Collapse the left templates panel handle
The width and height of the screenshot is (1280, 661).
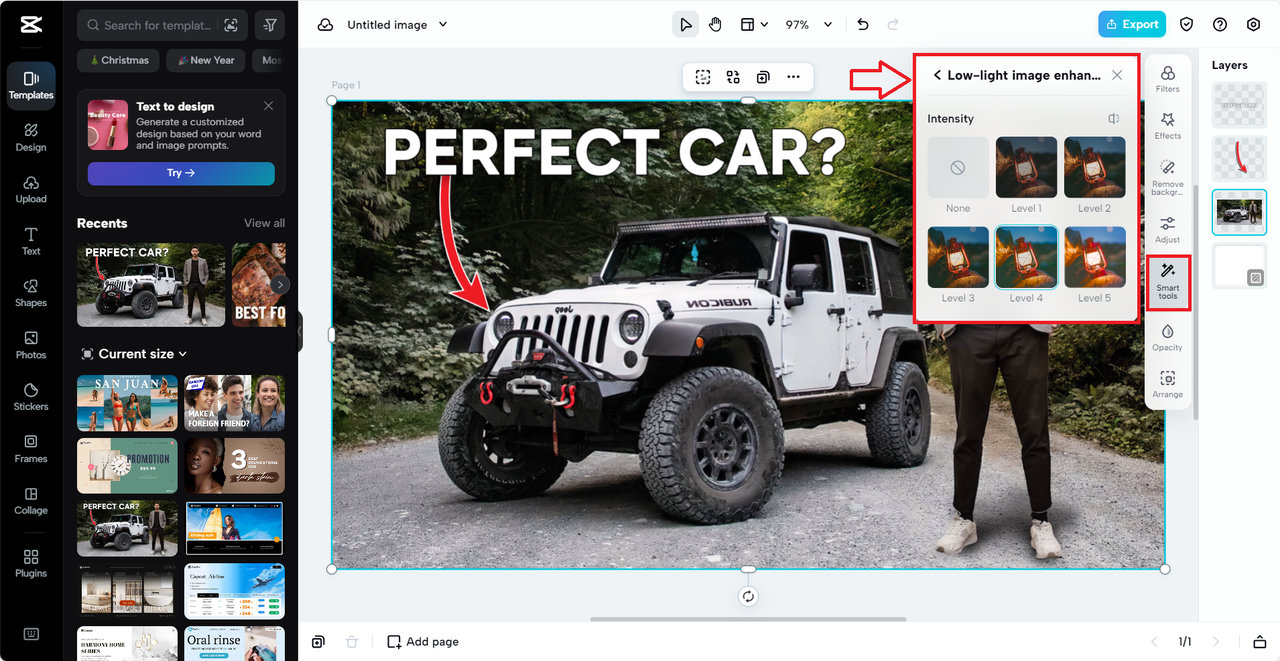tap(299, 331)
